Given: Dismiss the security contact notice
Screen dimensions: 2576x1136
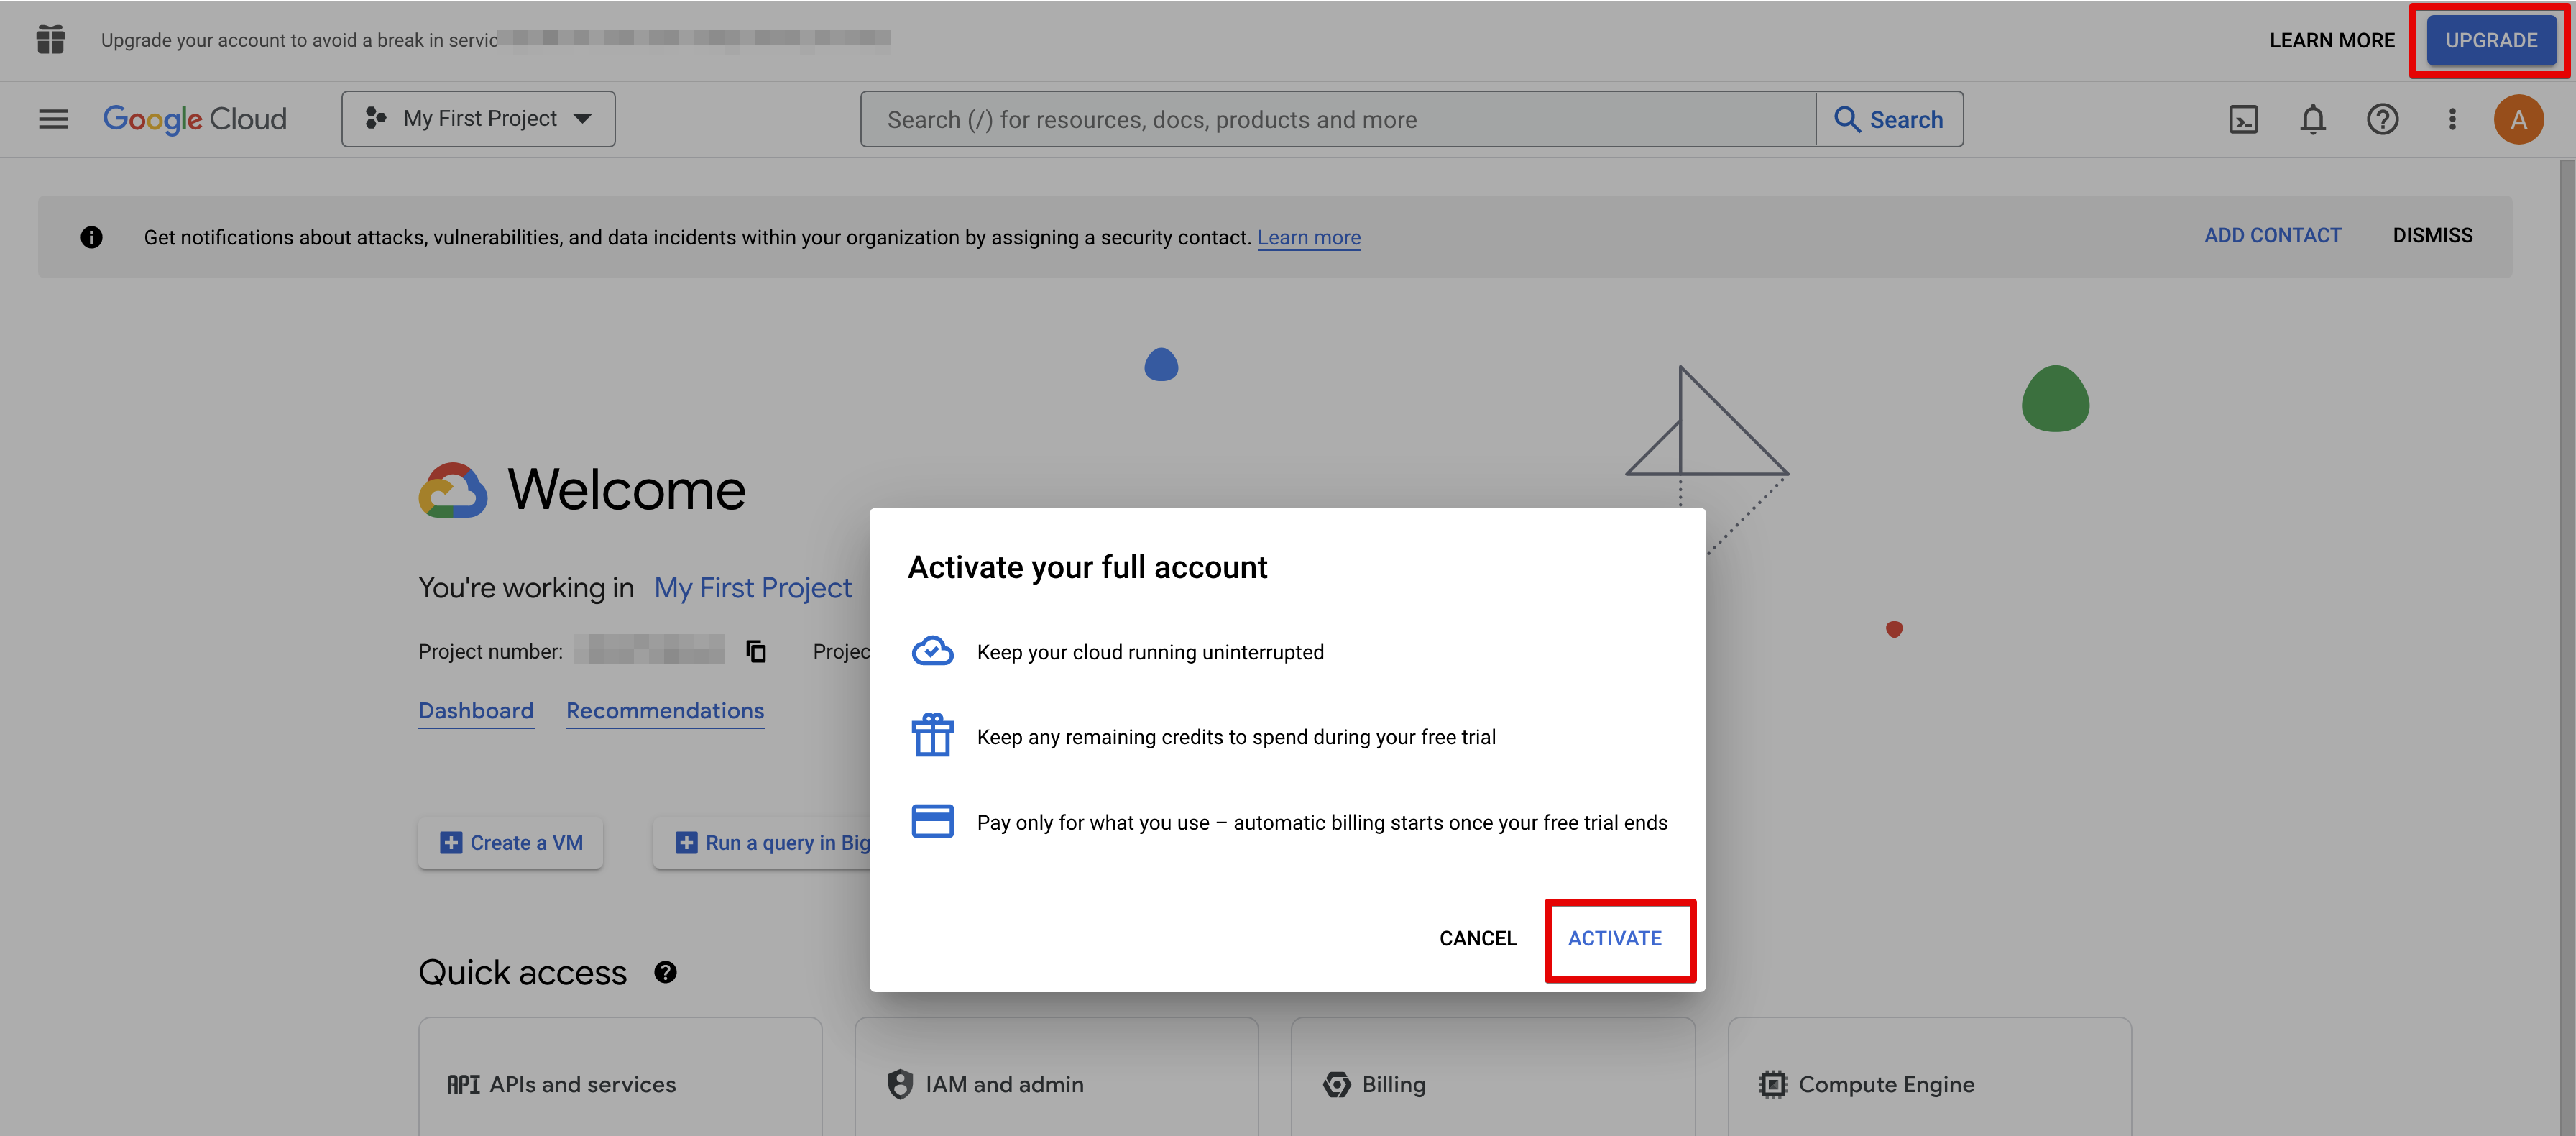Looking at the screenshot, I should click(2432, 235).
